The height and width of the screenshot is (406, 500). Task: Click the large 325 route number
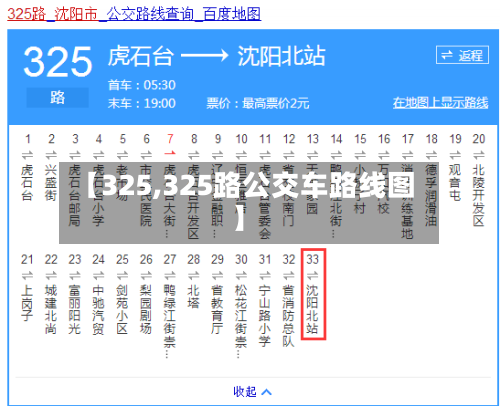tap(57, 62)
